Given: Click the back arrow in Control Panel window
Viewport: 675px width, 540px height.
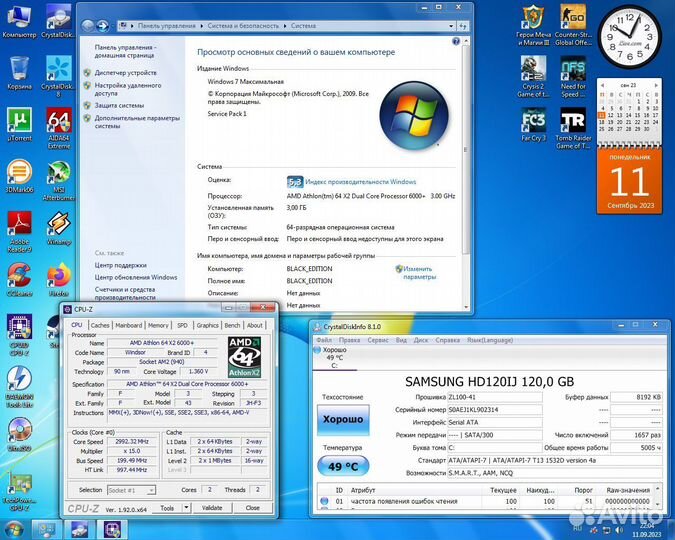Looking at the screenshot, I should (88, 26).
